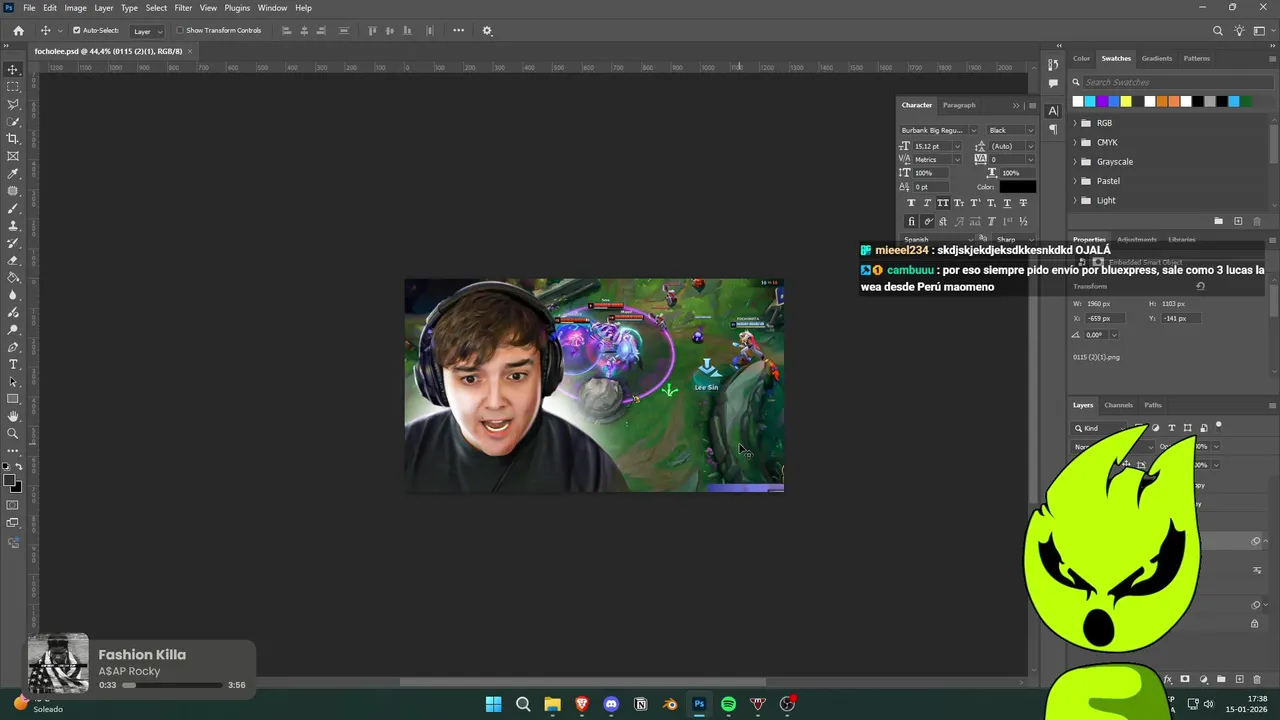The image size is (1280, 720).
Task: Toggle Strikethrough text style
Action: tap(1023, 203)
